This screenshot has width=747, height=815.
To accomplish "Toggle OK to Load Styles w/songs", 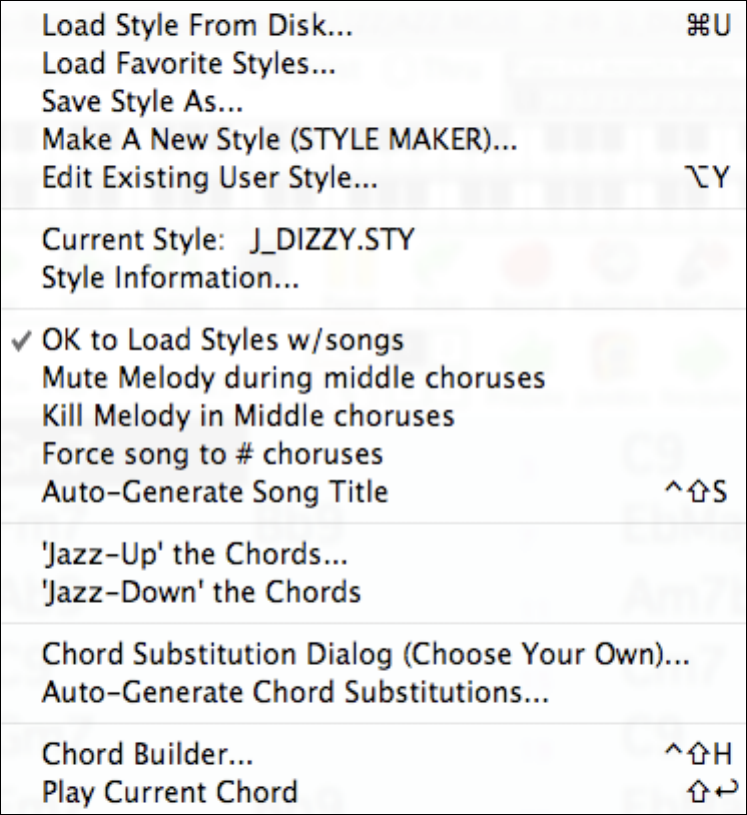I will point(222,340).
